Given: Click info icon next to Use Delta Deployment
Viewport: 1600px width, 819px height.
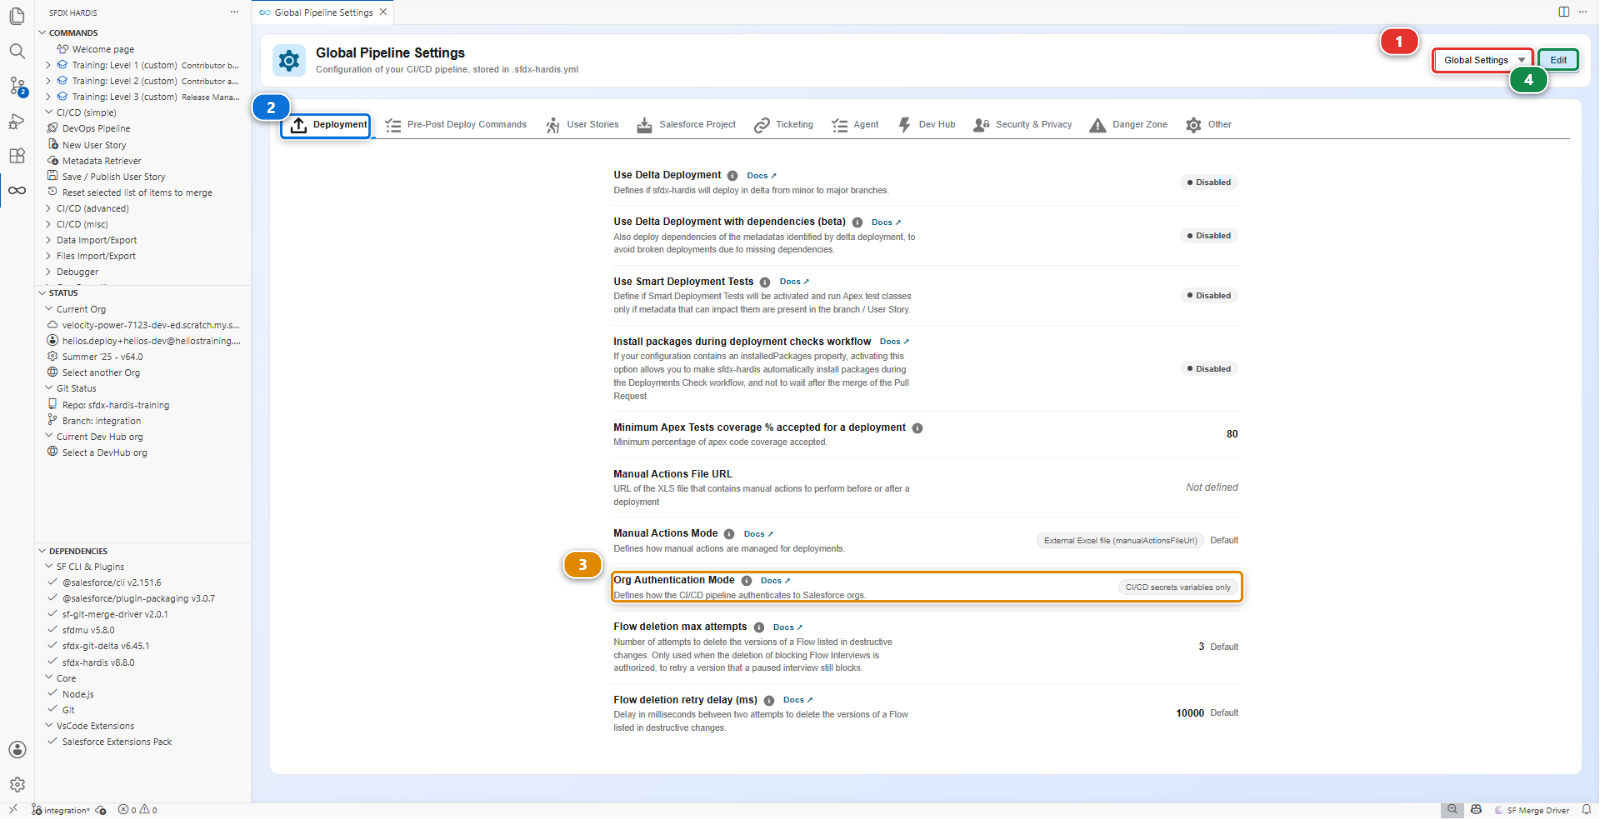Looking at the screenshot, I should tap(732, 176).
